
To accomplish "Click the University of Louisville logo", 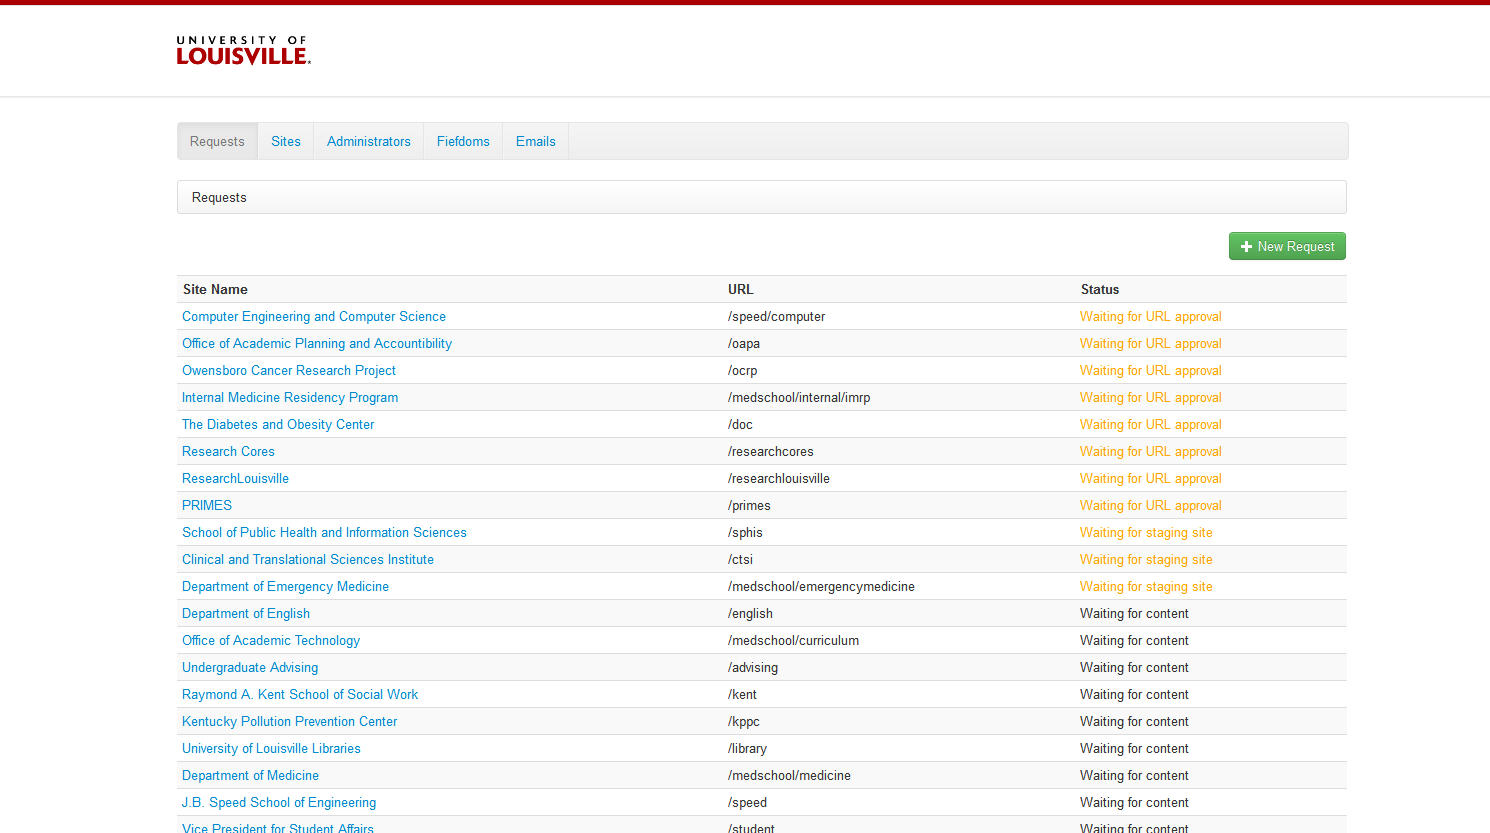I will 243,51.
